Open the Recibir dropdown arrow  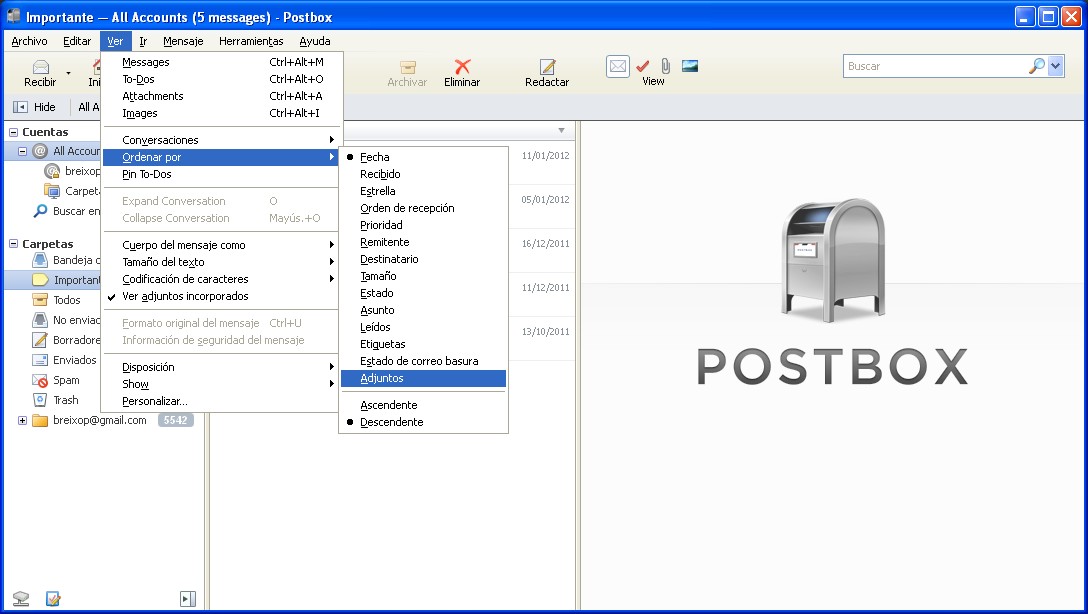(68, 72)
